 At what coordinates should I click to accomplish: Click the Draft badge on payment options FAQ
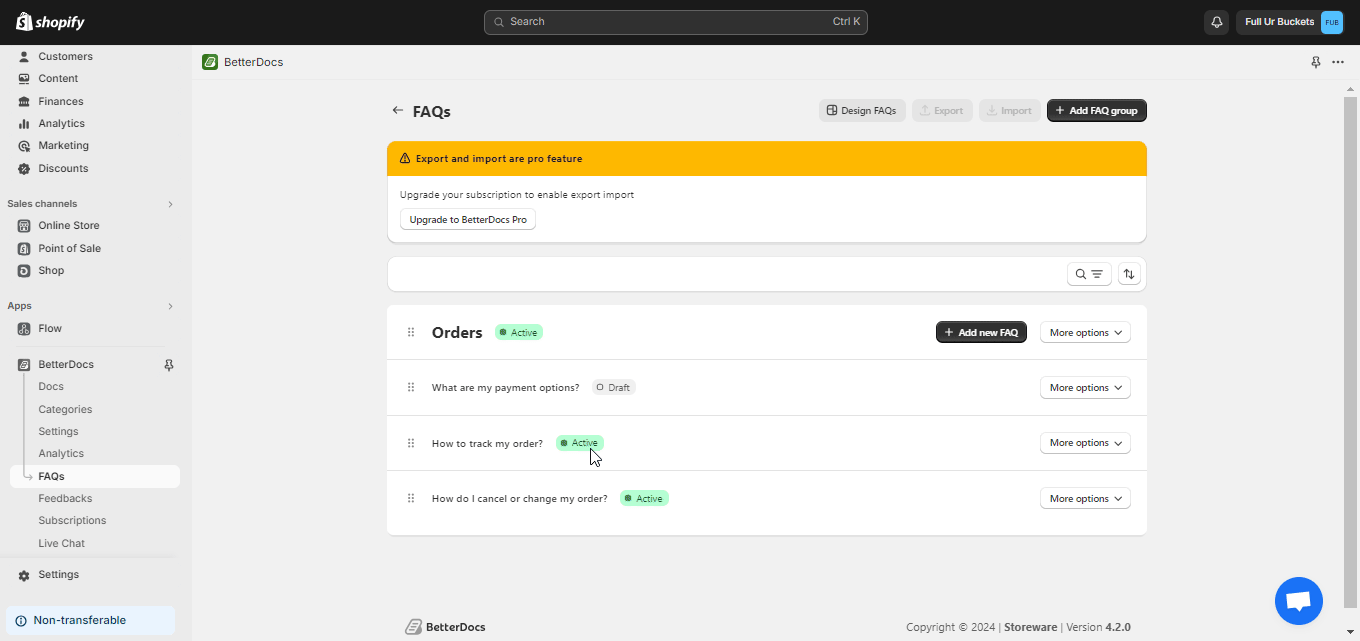click(613, 387)
